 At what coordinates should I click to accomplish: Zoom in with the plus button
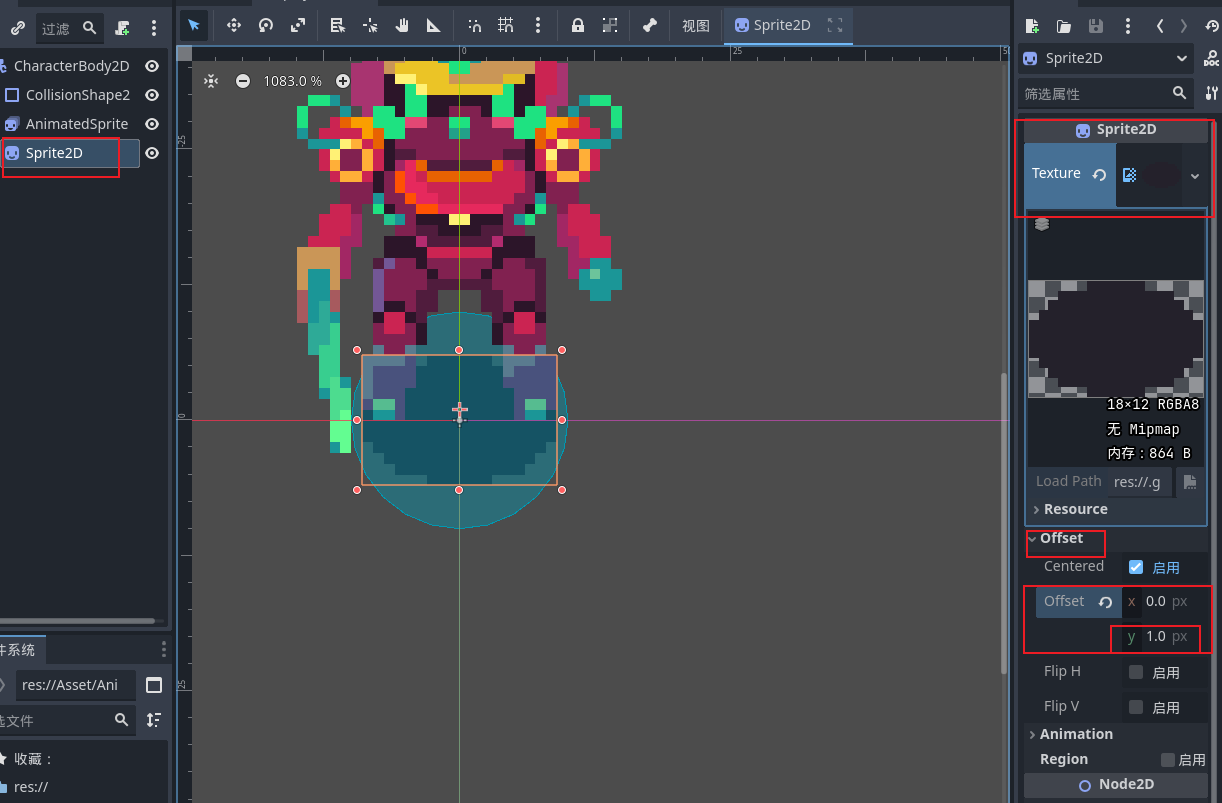click(343, 81)
